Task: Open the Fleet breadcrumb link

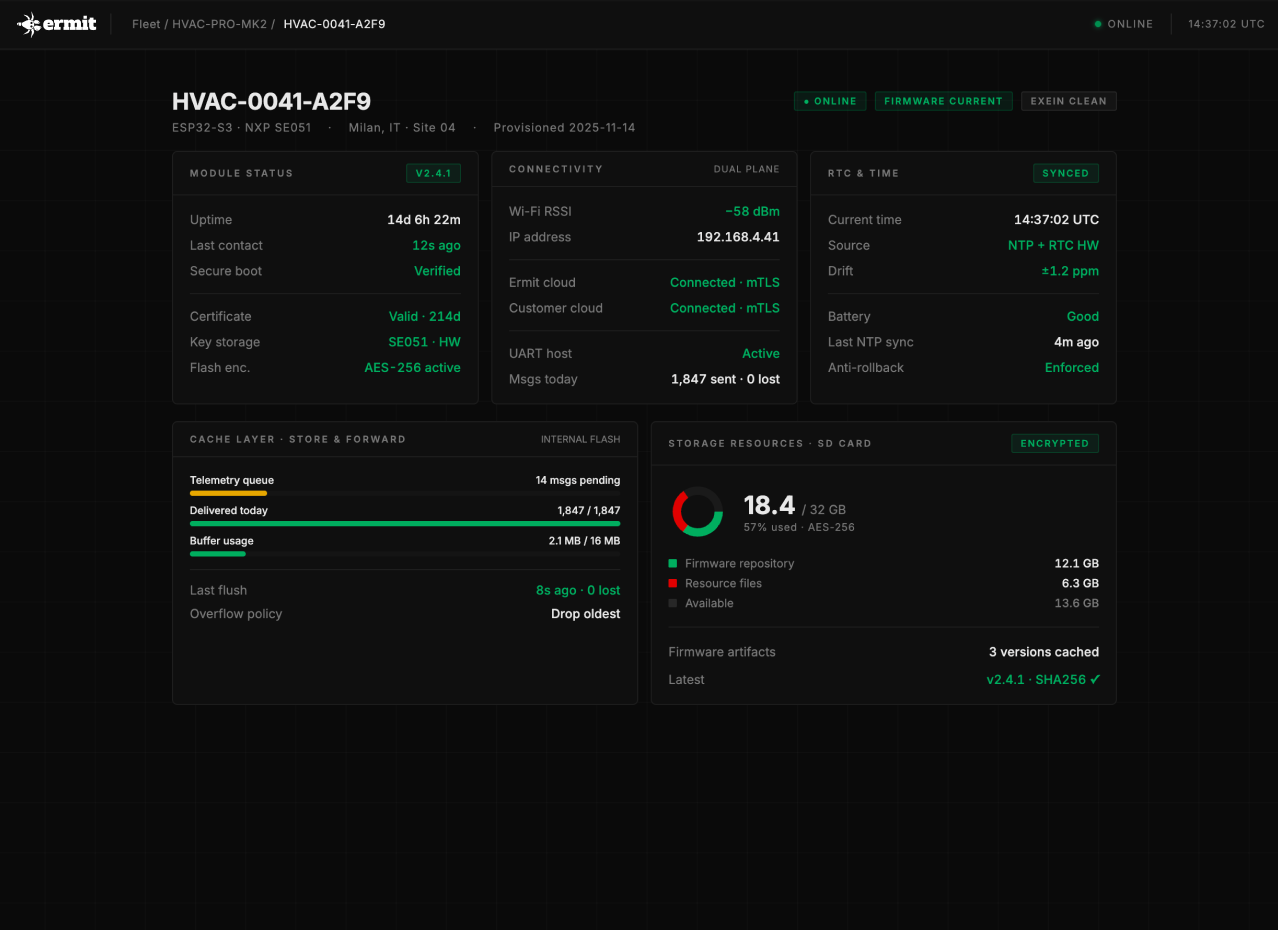Action: [x=146, y=24]
